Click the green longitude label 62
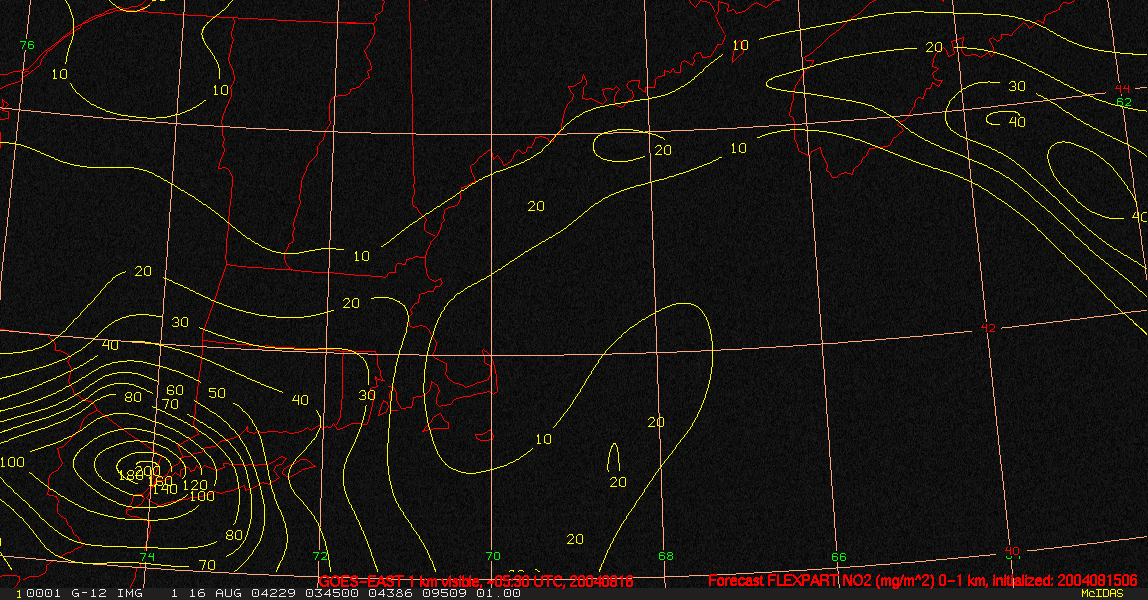This screenshot has width=1148, height=600. coord(1124,102)
